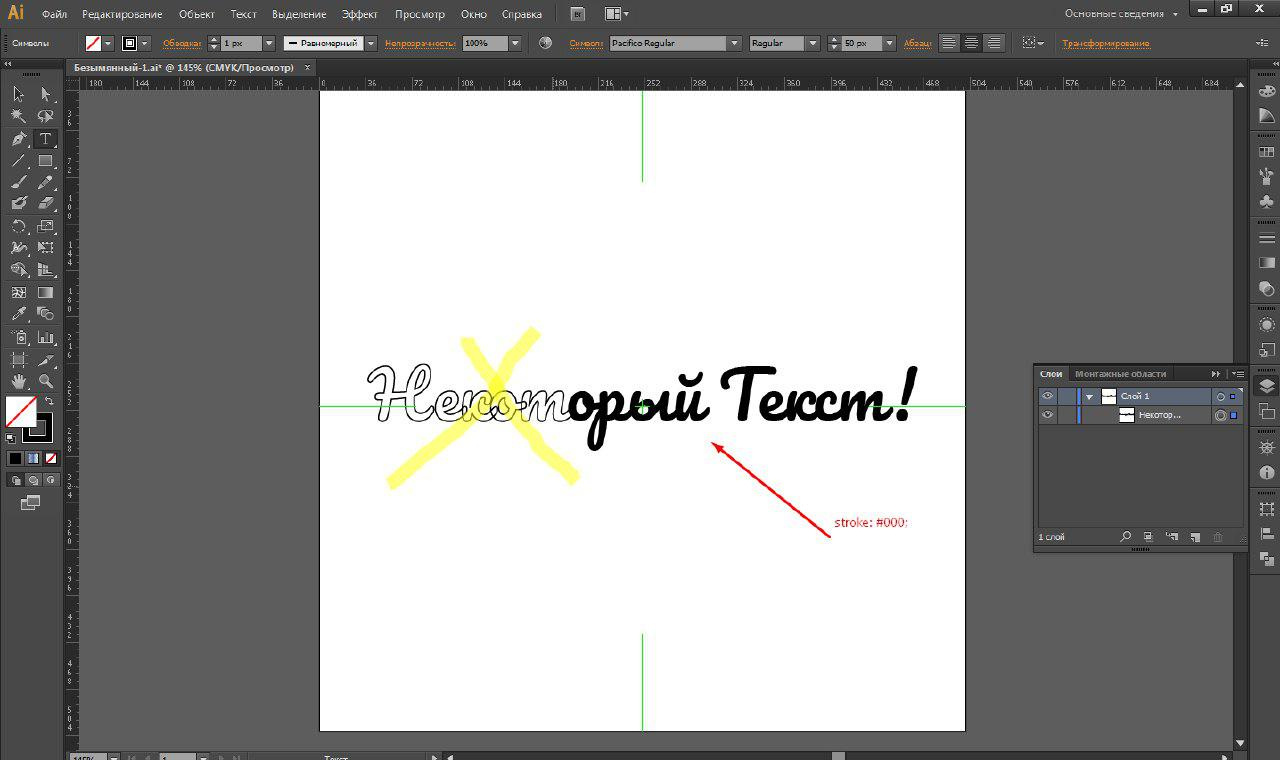Set Gradient fill mode below swatches
The width and height of the screenshot is (1280, 760).
click(x=33, y=459)
